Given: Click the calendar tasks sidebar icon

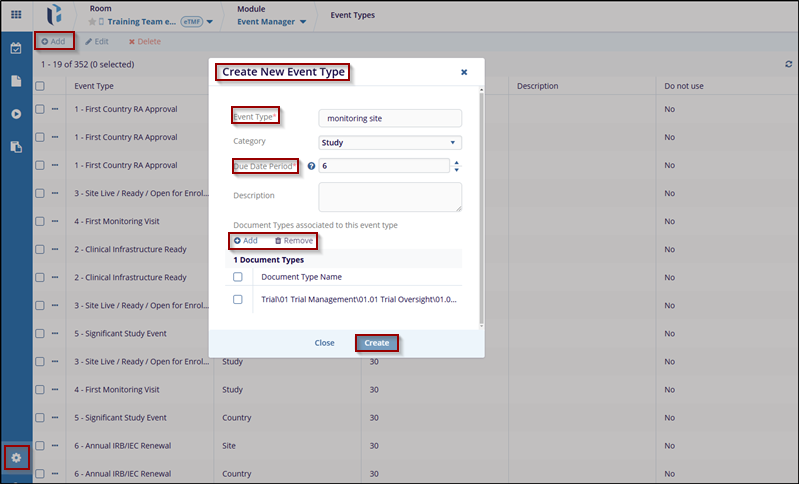Looking at the screenshot, I should (x=16, y=48).
